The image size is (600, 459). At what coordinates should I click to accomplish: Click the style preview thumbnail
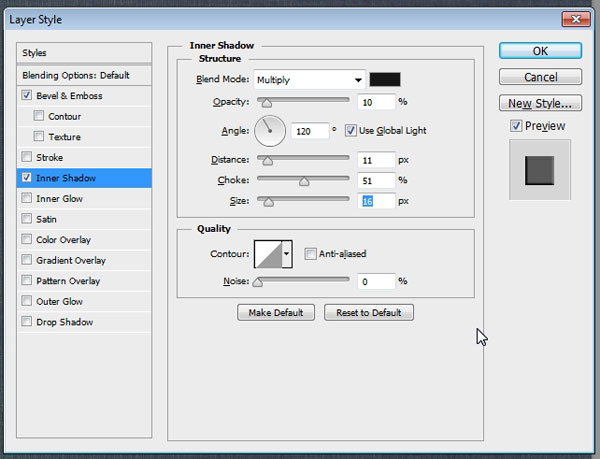pos(539,170)
